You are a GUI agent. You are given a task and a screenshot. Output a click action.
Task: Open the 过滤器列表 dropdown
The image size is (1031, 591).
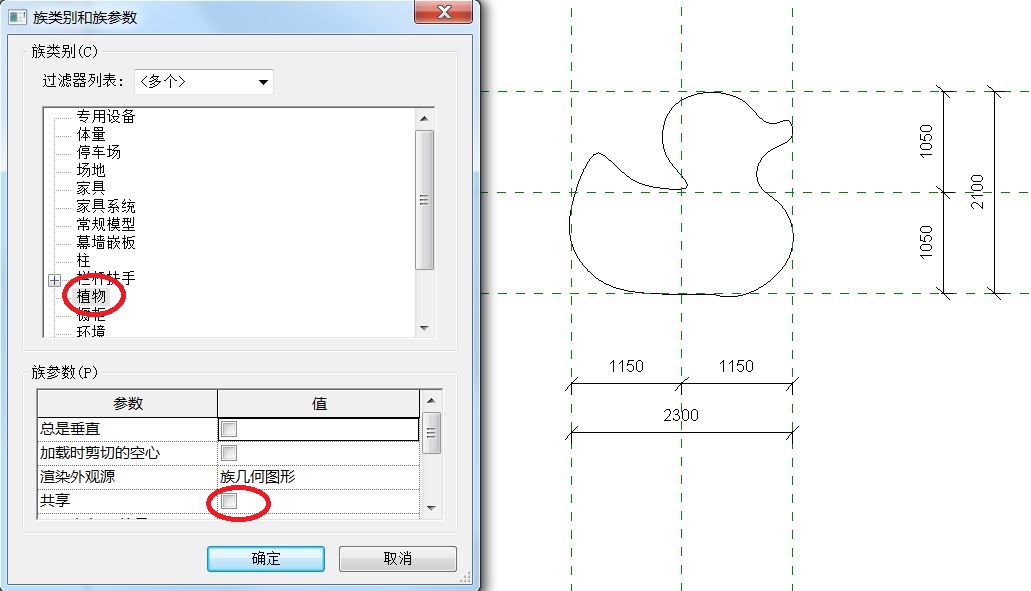(204, 82)
